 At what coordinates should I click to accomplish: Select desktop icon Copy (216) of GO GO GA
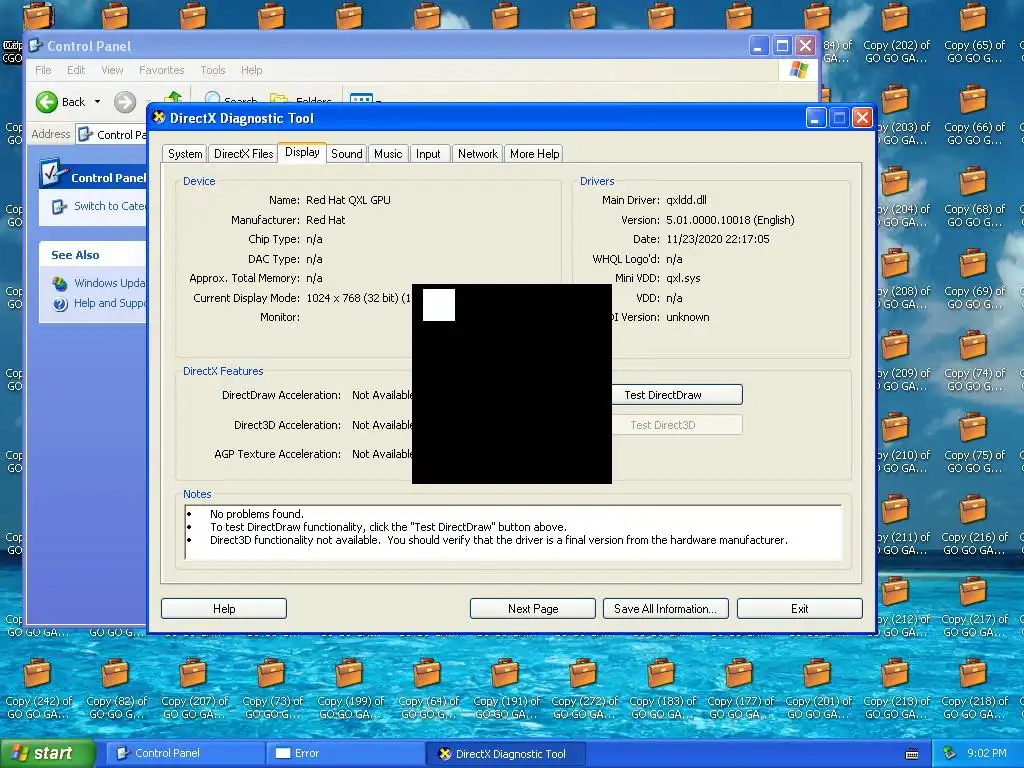[974, 525]
